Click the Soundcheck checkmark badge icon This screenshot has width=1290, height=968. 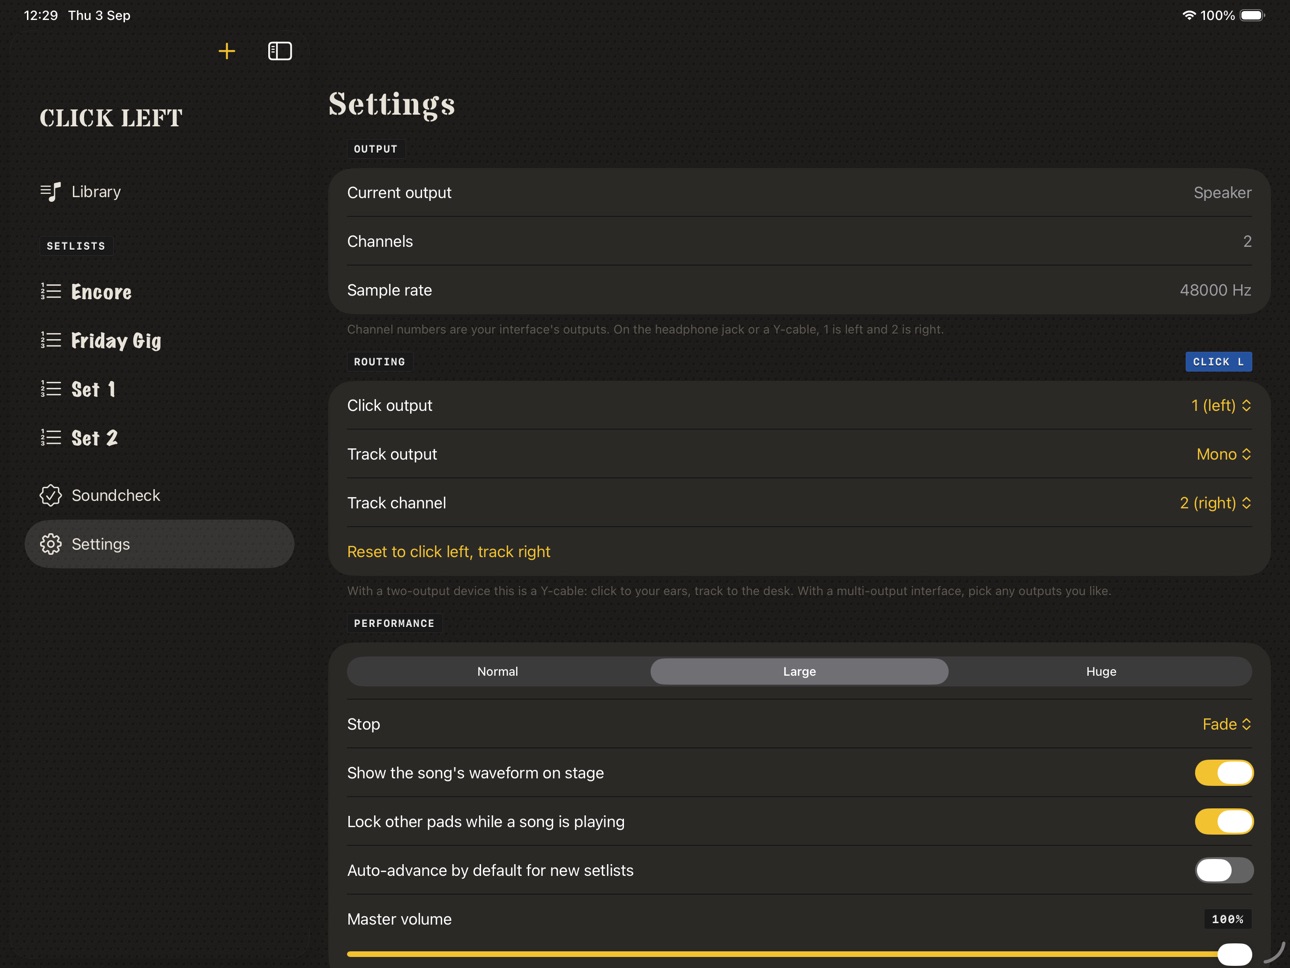point(50,495)
